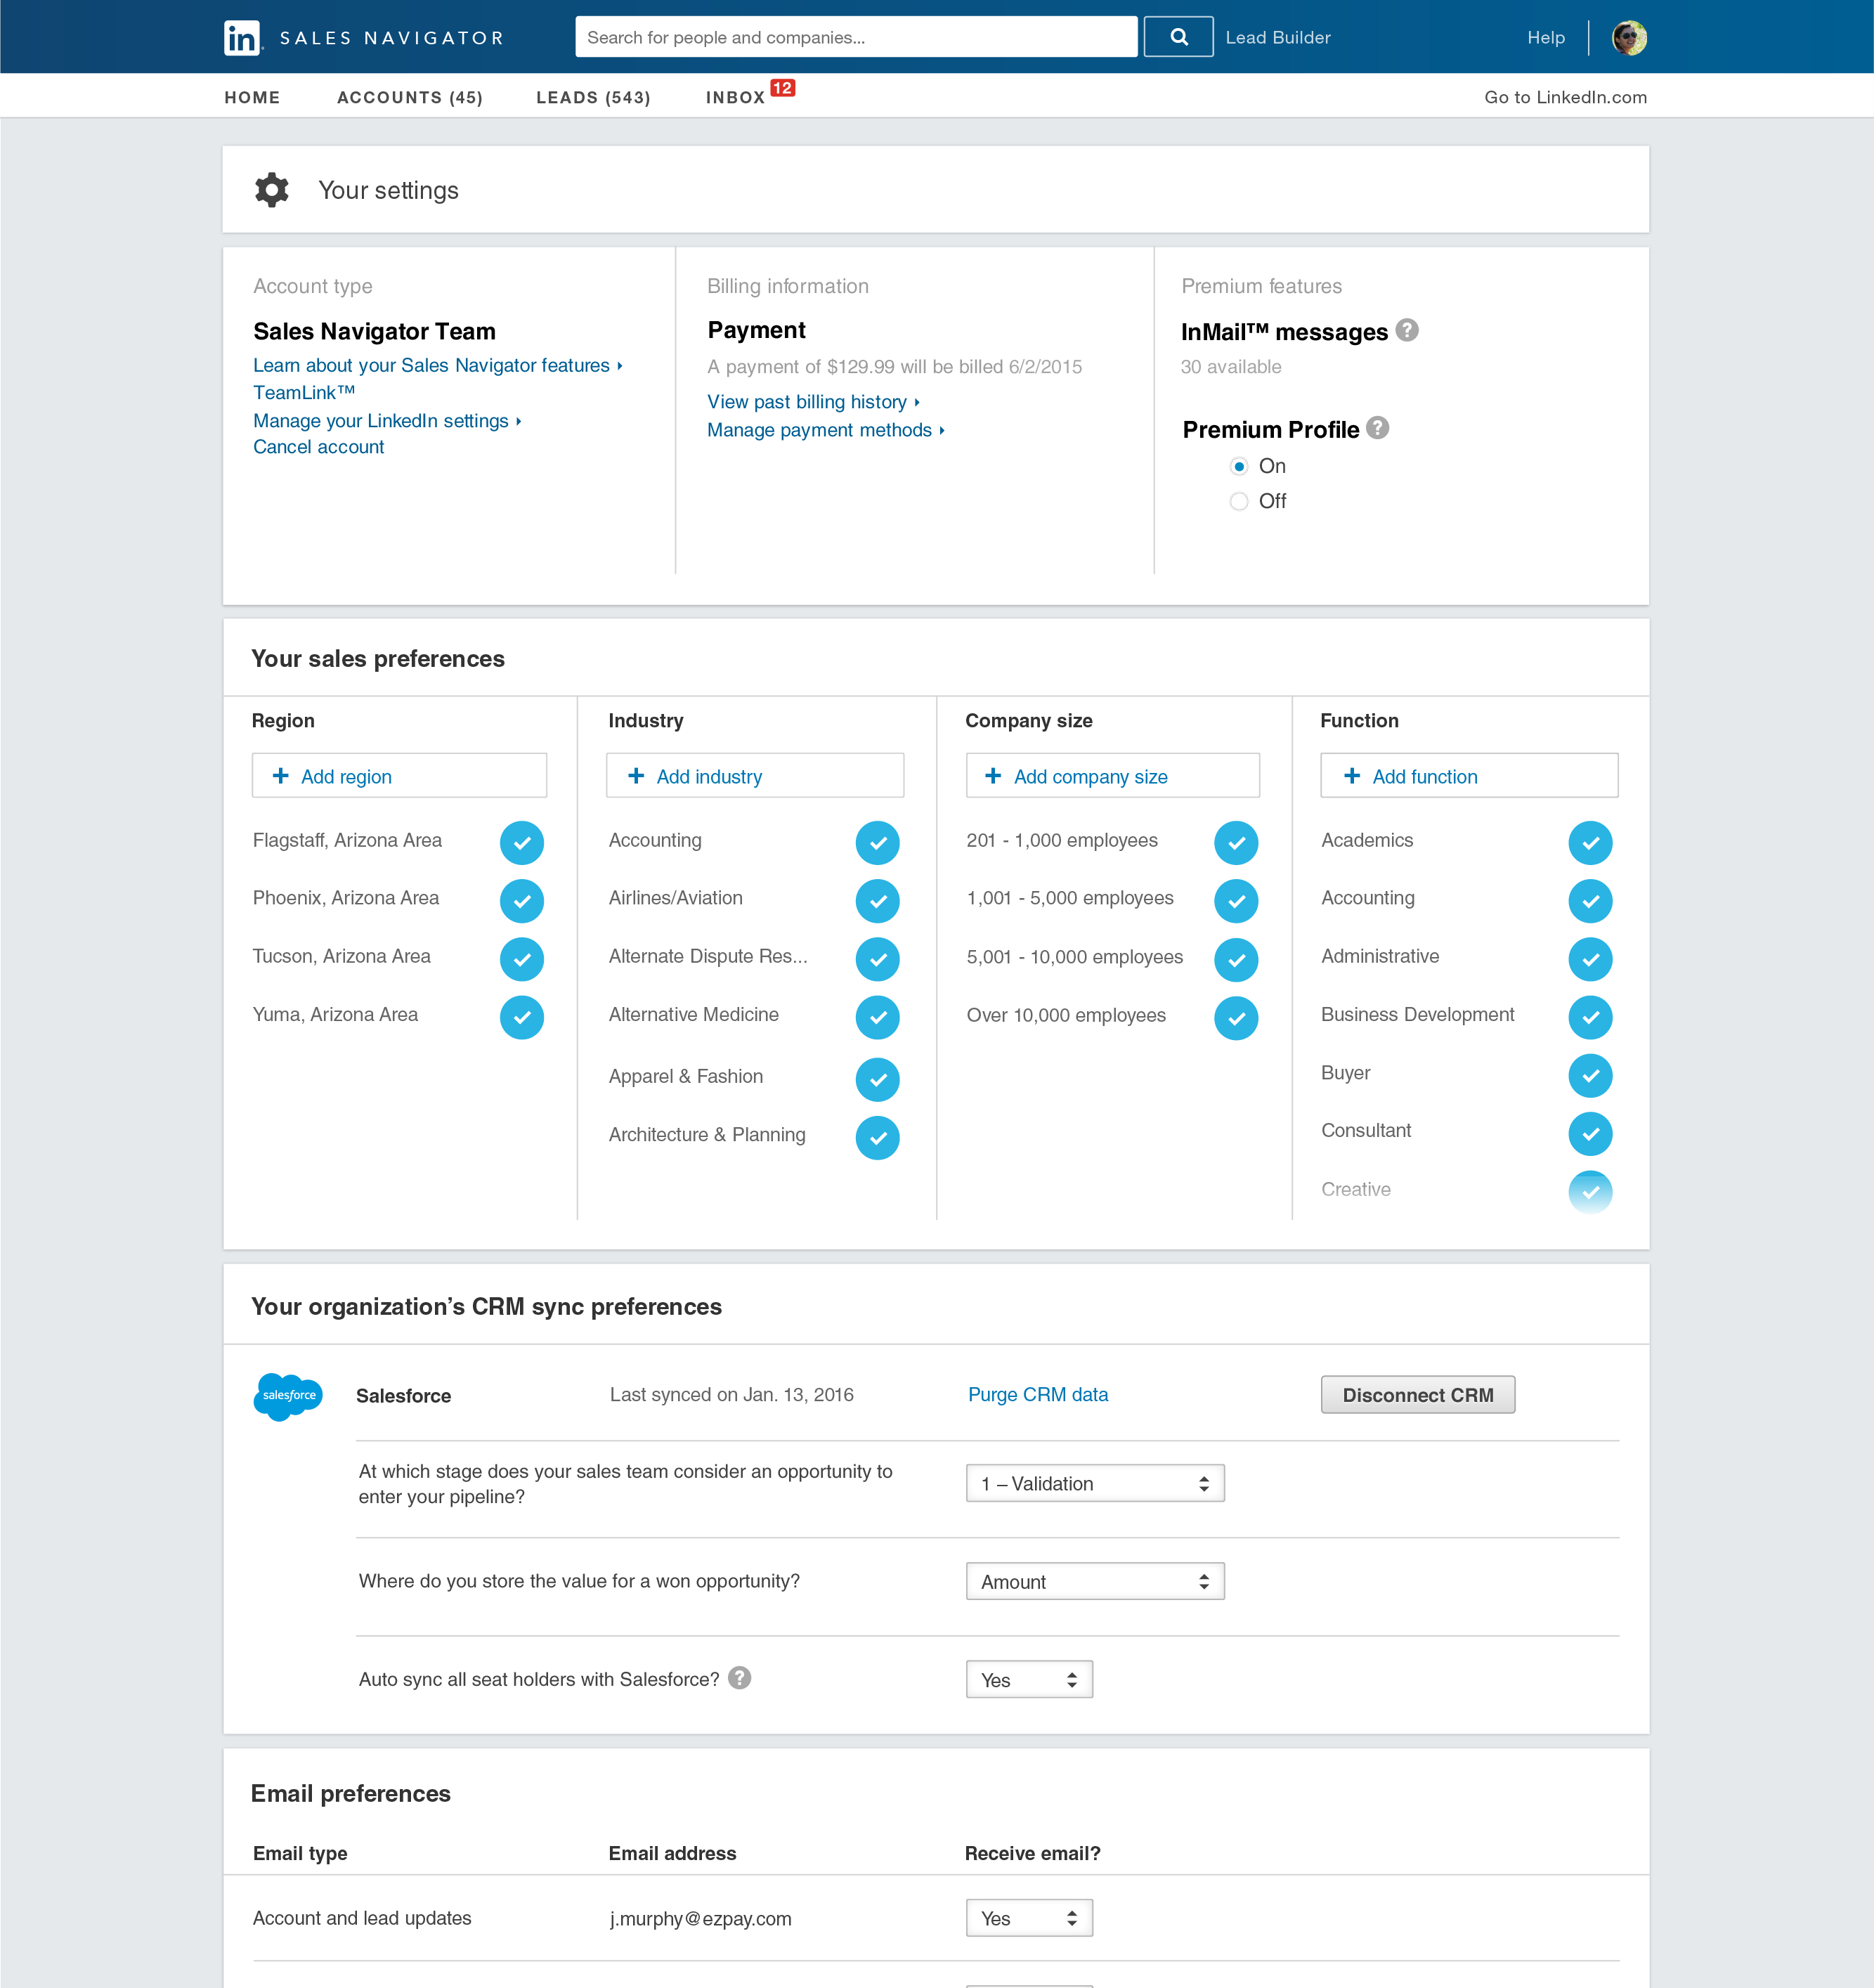
Task: Select Premium Profile Off radio button
Action: coord(1239,501)
